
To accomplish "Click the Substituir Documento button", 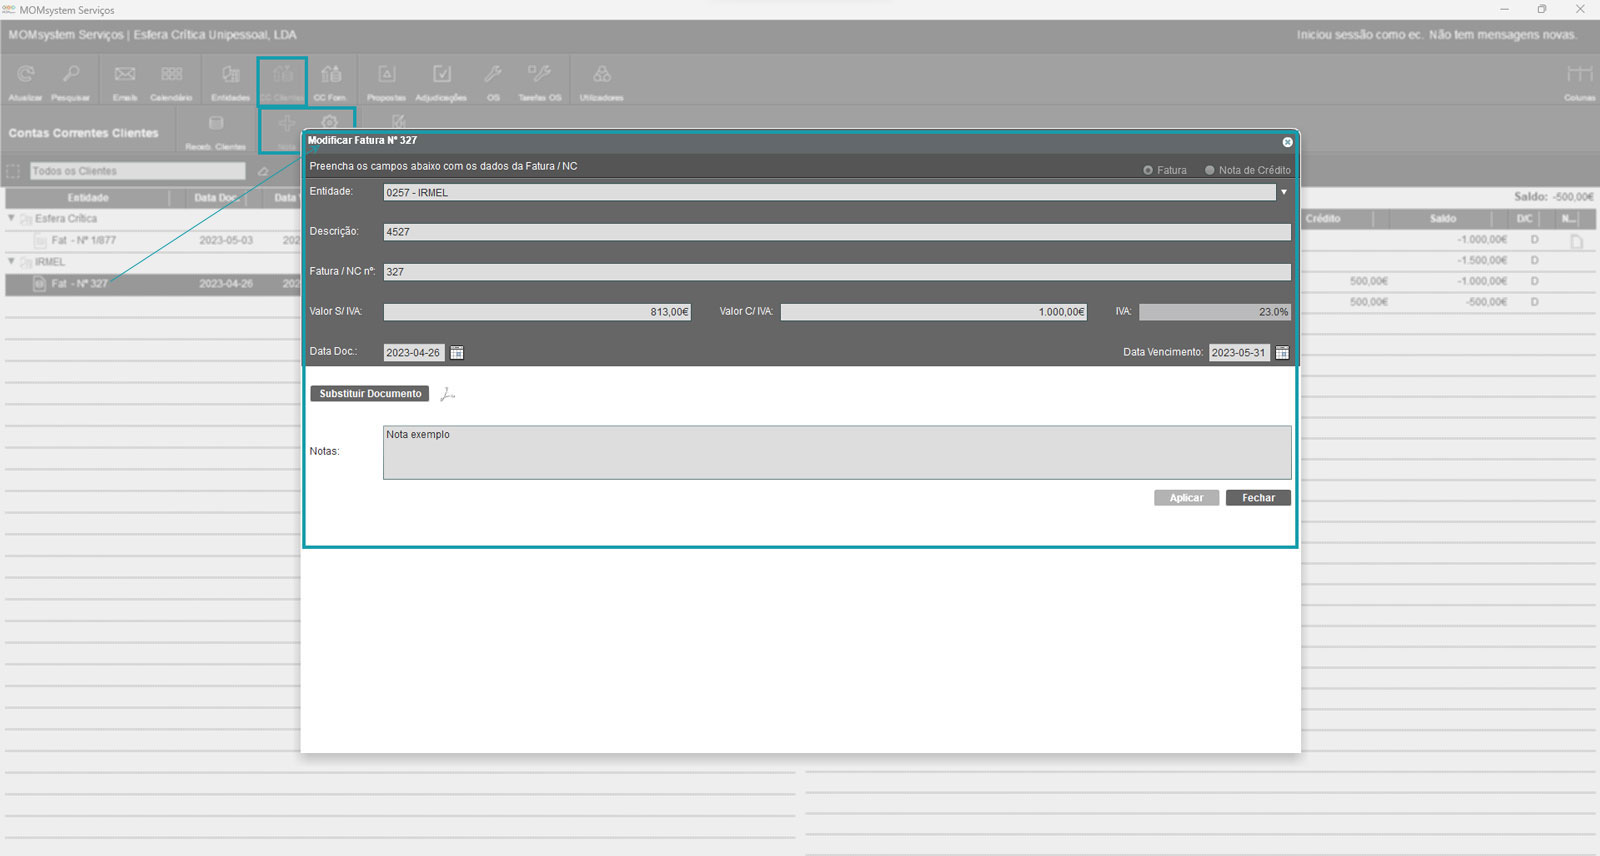I will point(370,394).
